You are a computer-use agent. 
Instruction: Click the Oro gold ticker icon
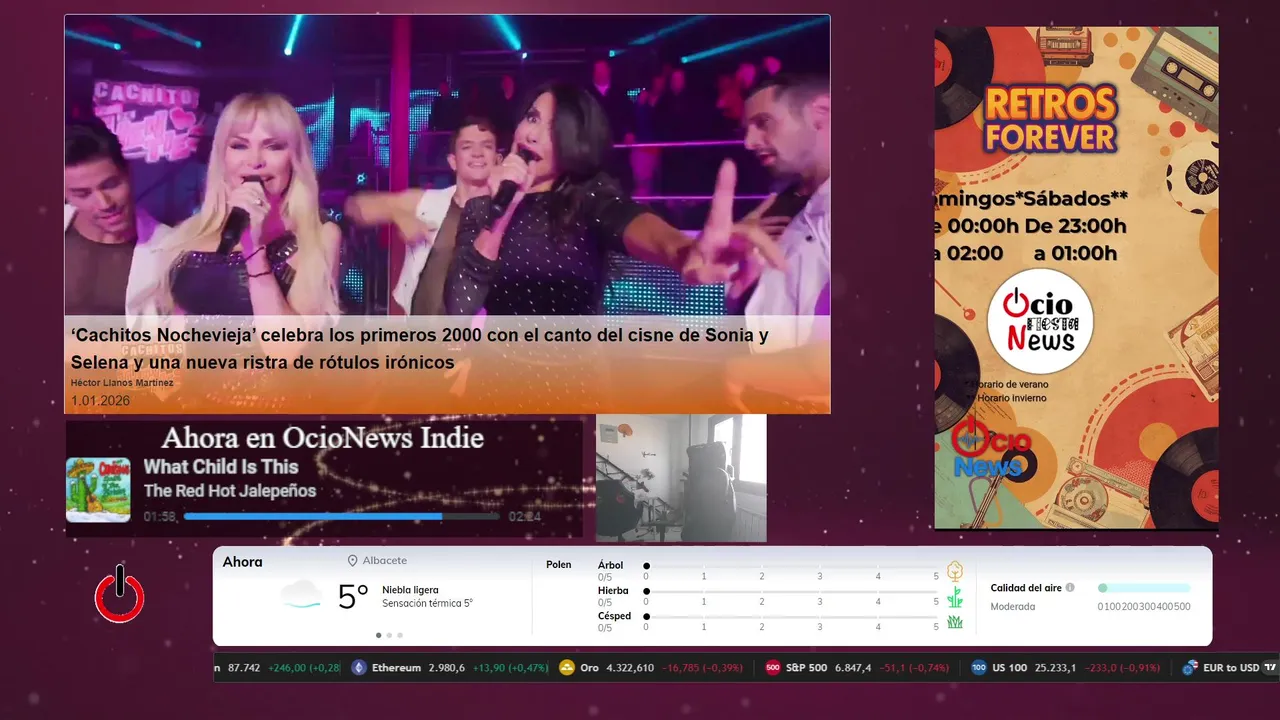[567, 668]
